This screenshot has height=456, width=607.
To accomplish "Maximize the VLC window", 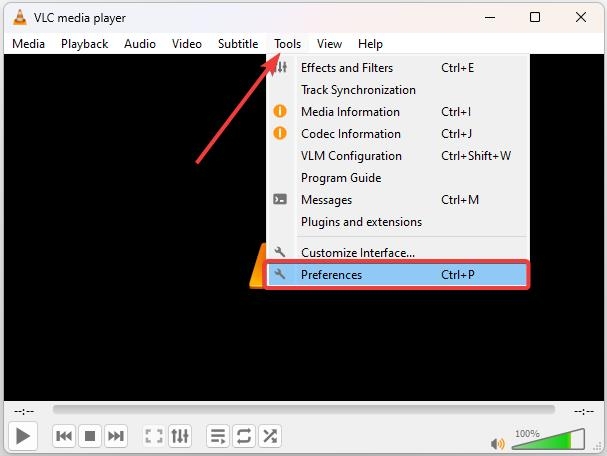I will pyautogui.click(x=535, y=17).
